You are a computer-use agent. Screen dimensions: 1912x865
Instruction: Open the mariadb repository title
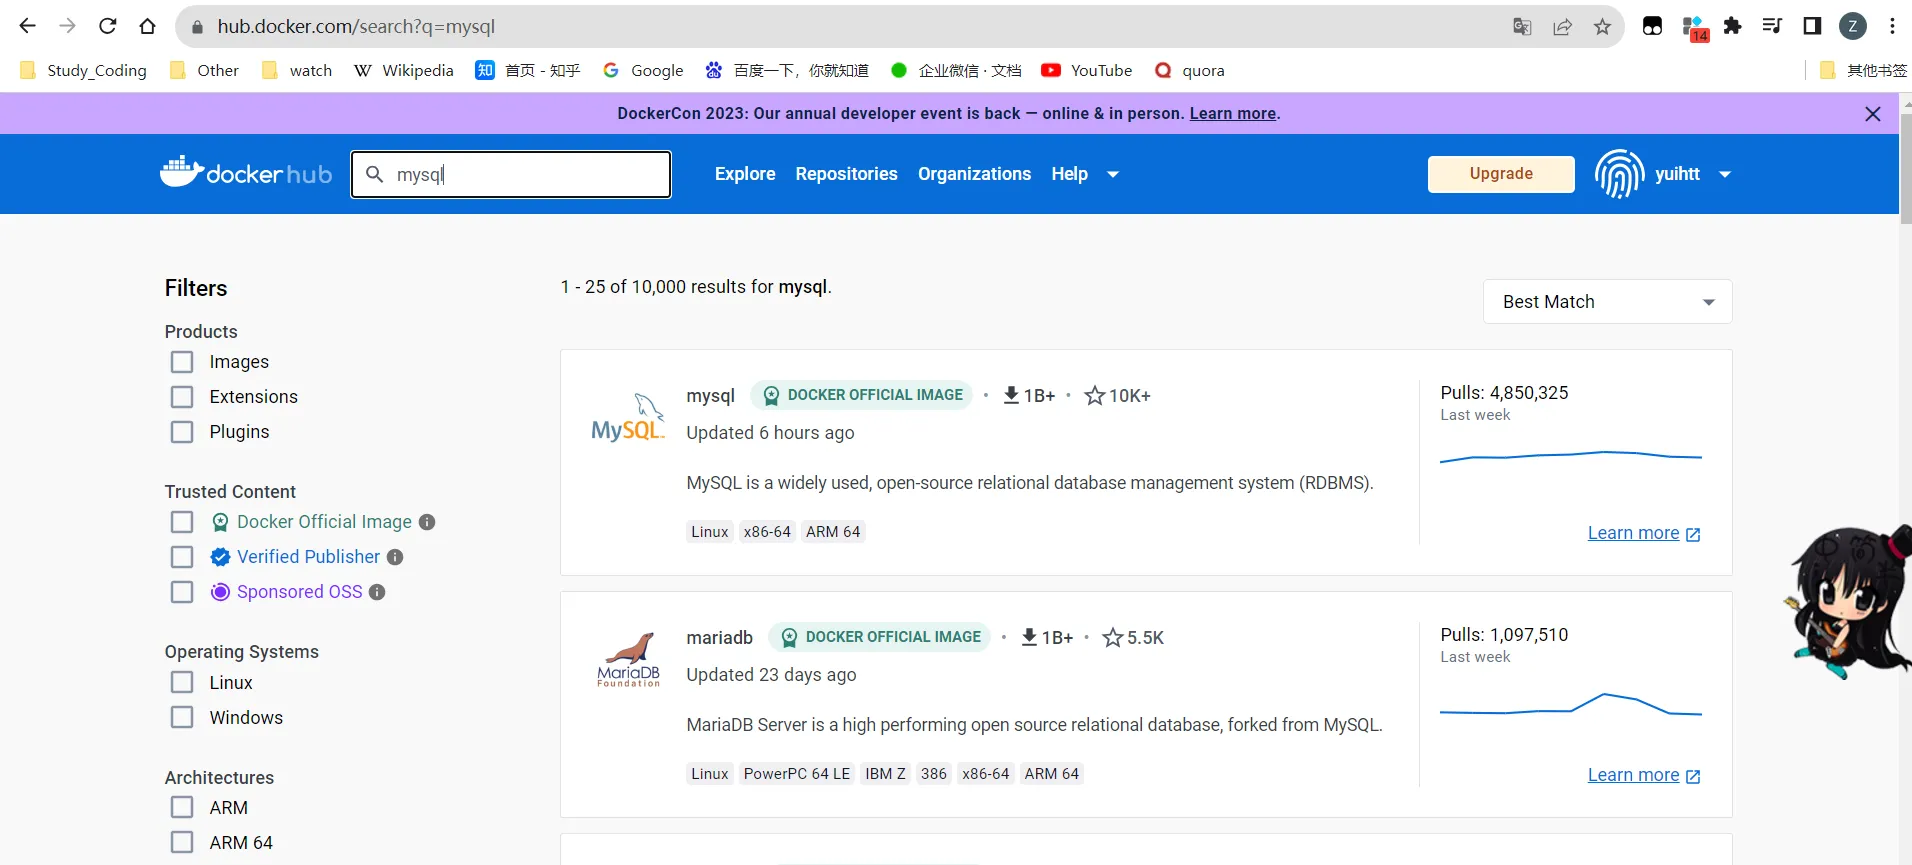(719, 637)
